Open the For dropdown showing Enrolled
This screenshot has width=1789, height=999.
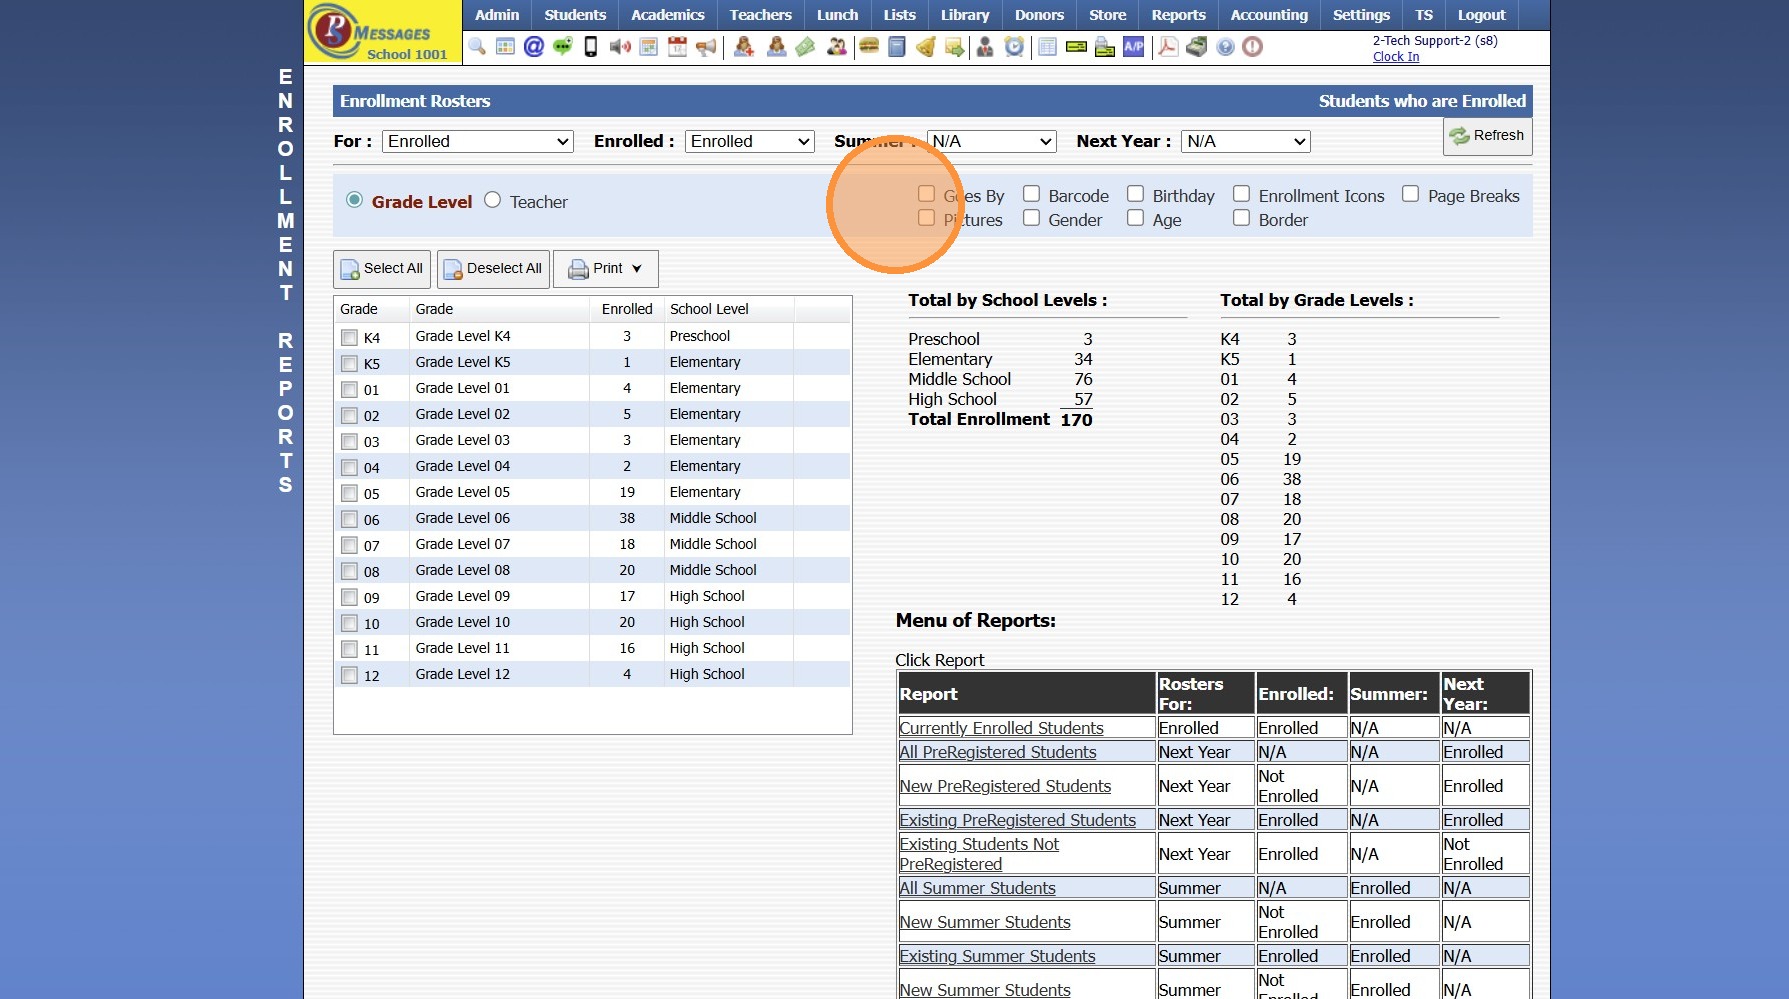[477, 142]
